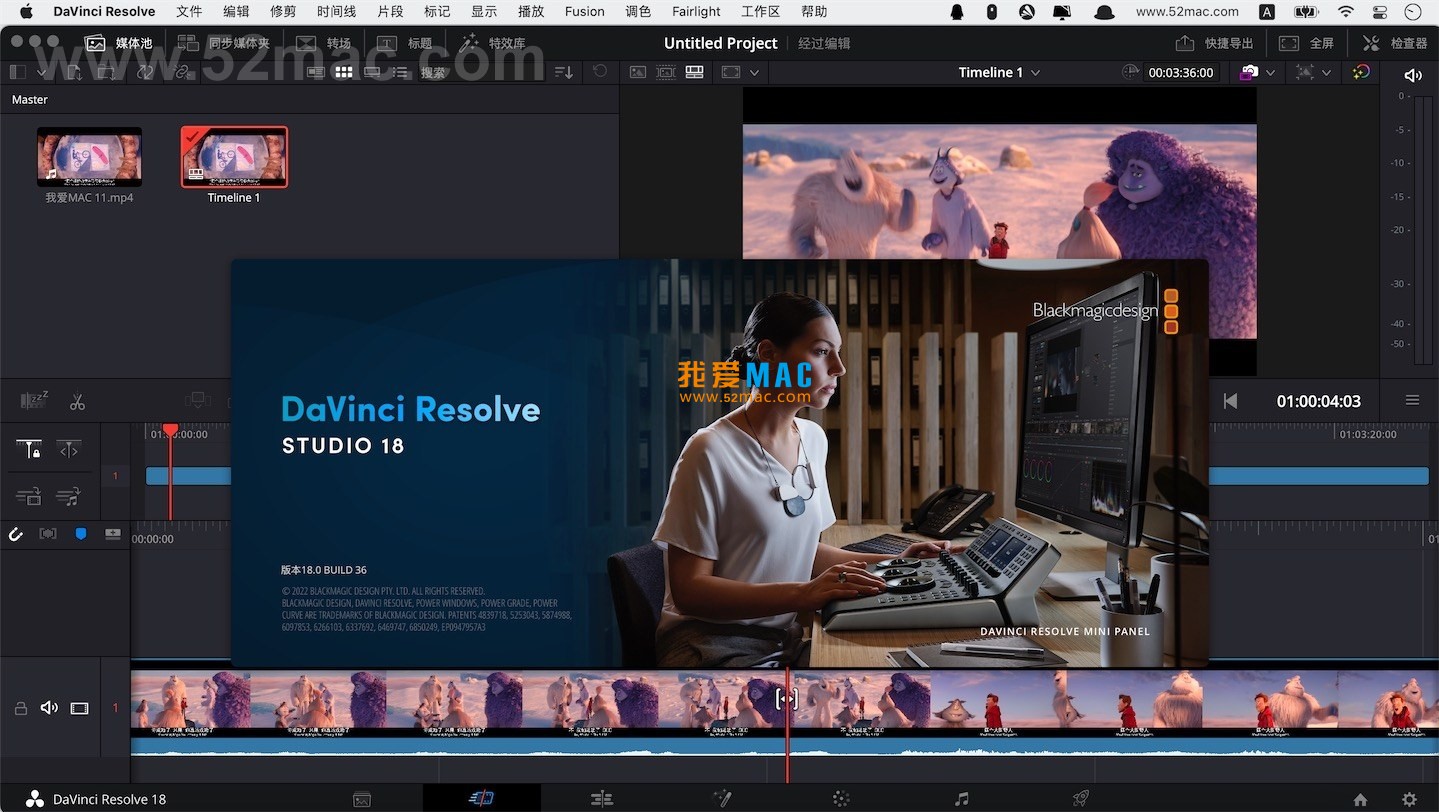Switch to the 转场 transitions panel
Screen dimensions: 1439x812
(323, 43)
